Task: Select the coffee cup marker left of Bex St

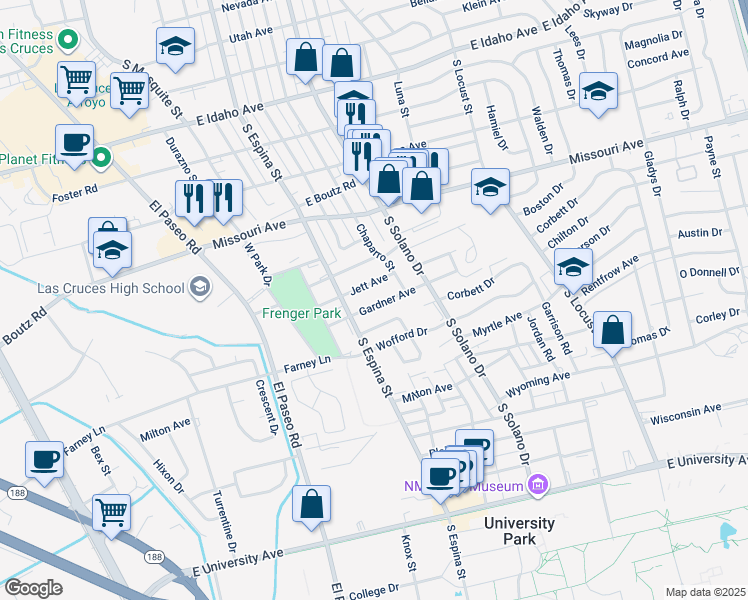Action: point(44,460)
